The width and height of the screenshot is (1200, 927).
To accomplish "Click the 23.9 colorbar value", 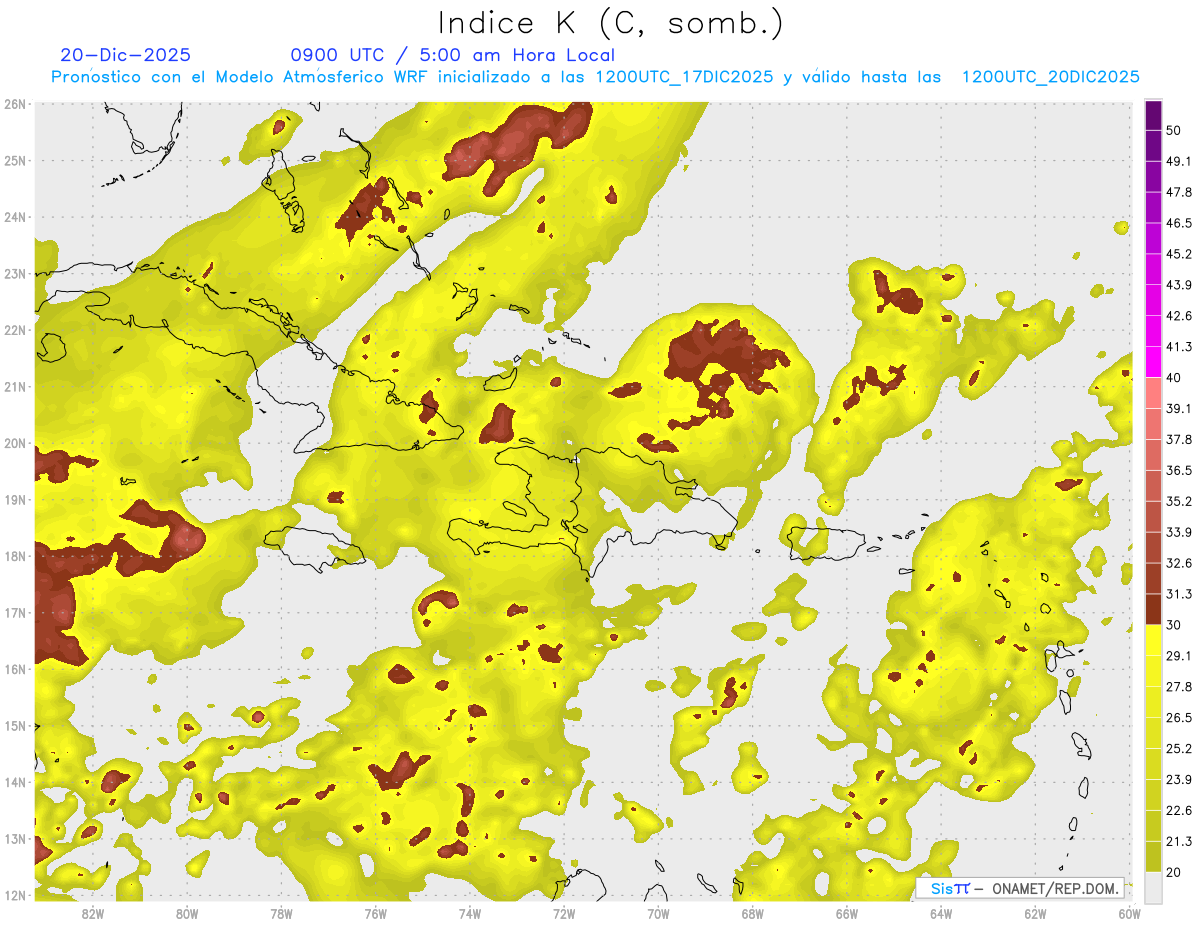I will (1179, 780).
